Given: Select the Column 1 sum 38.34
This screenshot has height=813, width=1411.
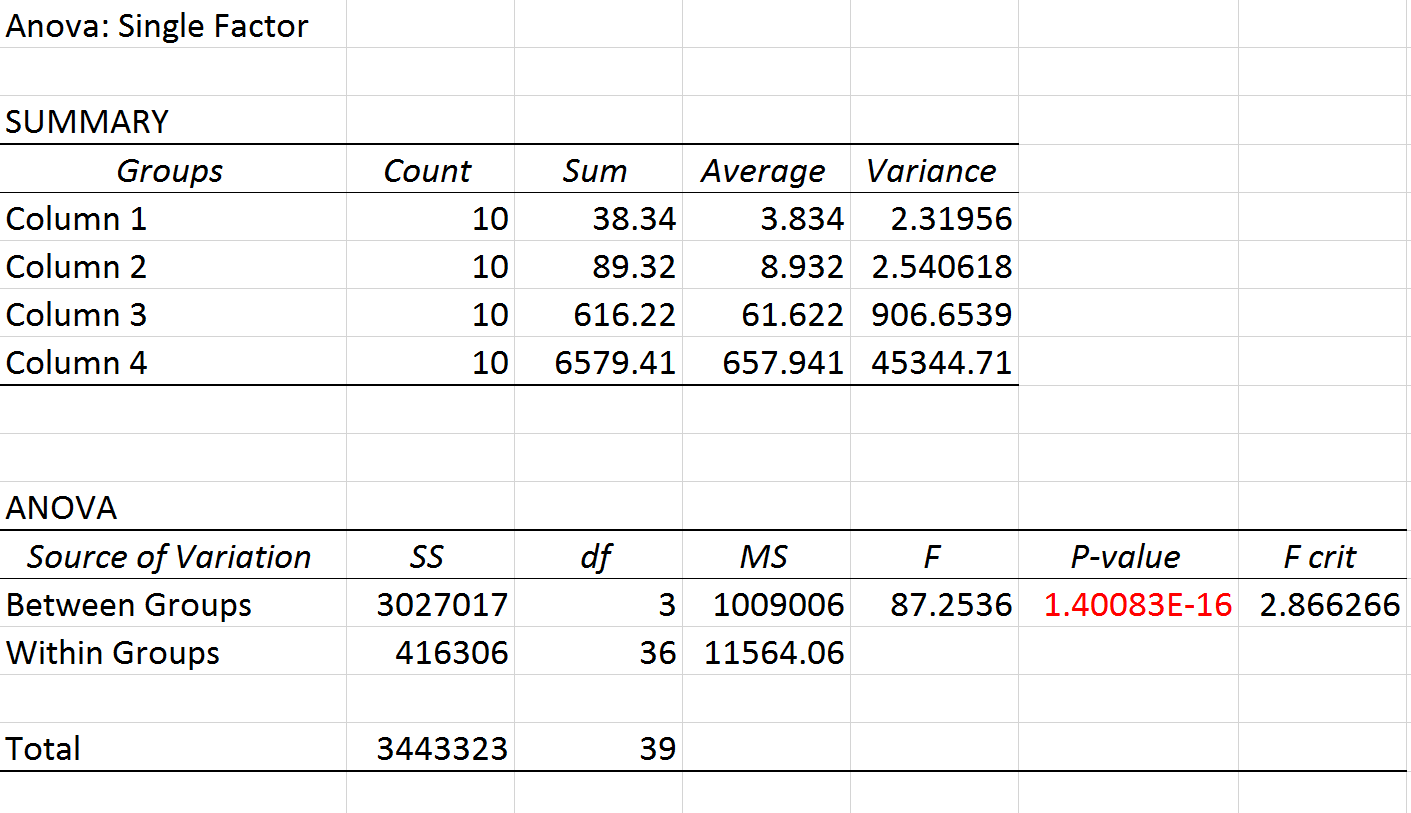Looking at the screenshot, I should click(634, 219).
